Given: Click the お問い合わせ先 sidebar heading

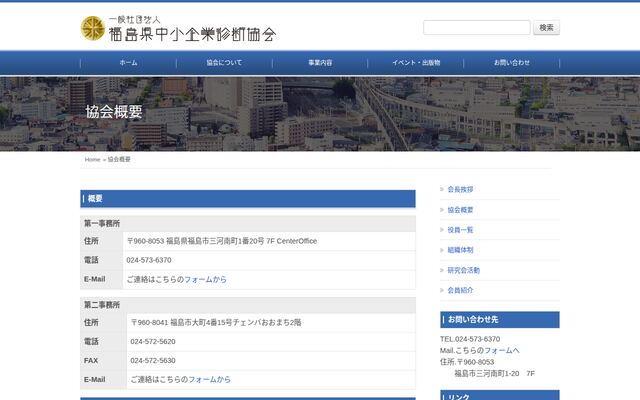Looking at the screenshot, I should [500, 320].
